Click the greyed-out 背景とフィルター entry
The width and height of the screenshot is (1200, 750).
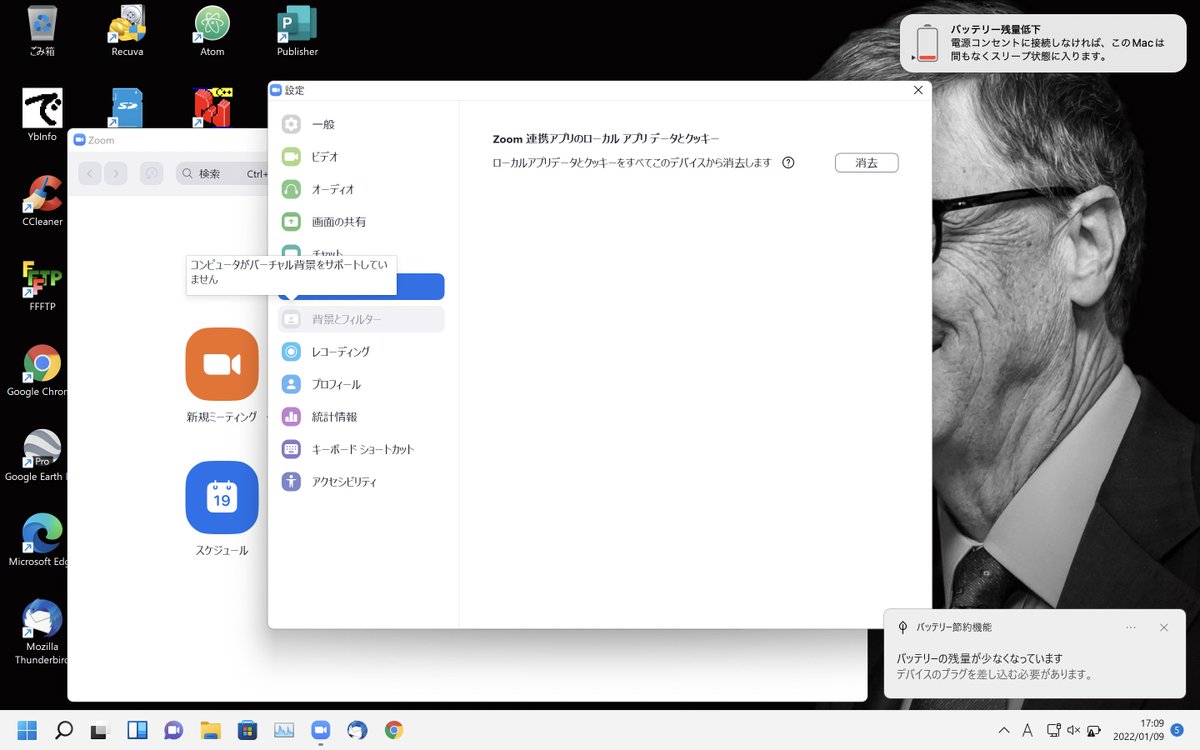(361, 319)
